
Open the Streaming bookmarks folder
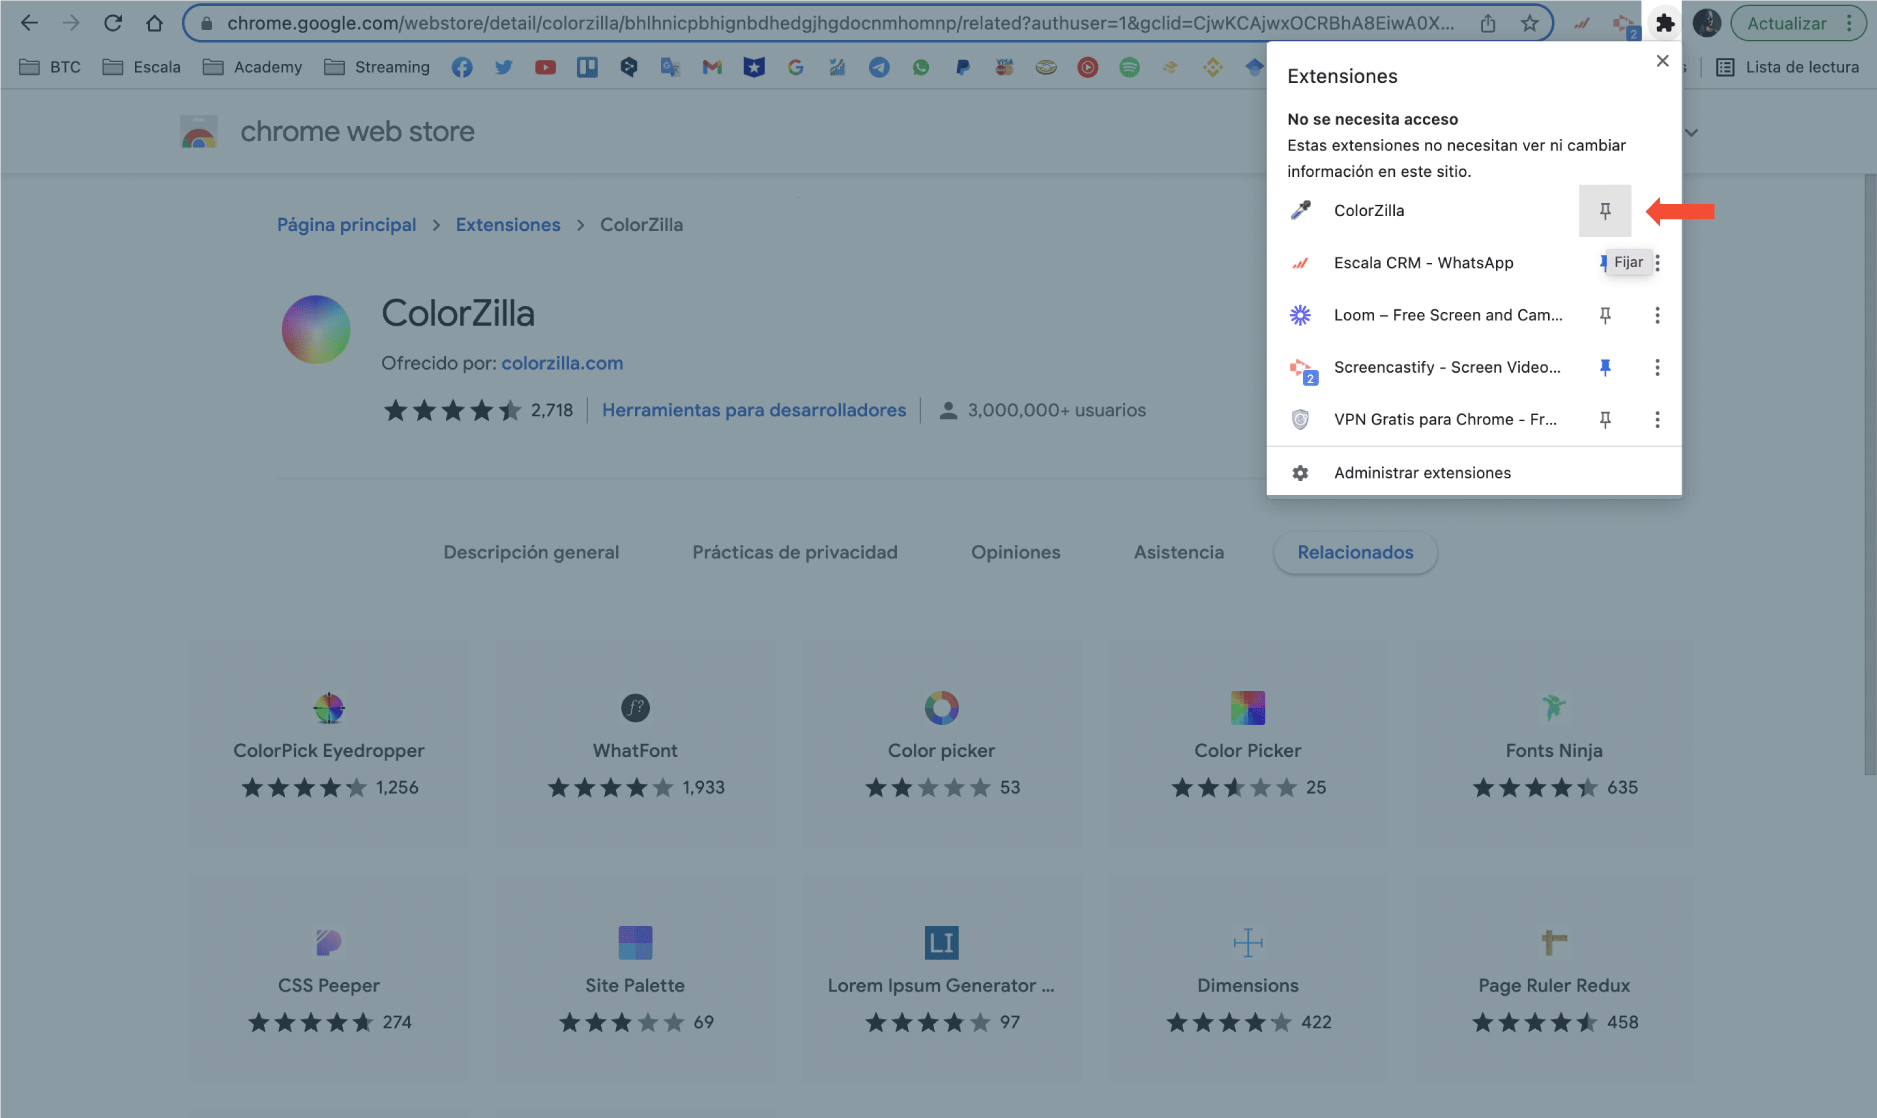[377, 67]
